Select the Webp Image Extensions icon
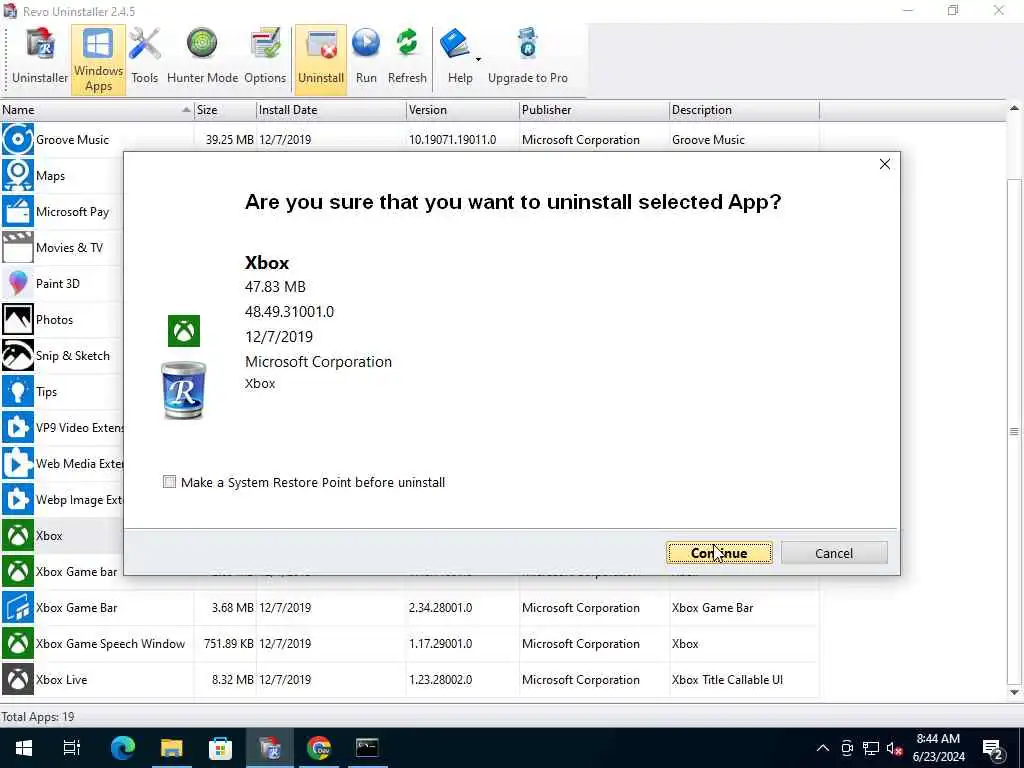This screenshot has height=768, width=1024. 18,500
